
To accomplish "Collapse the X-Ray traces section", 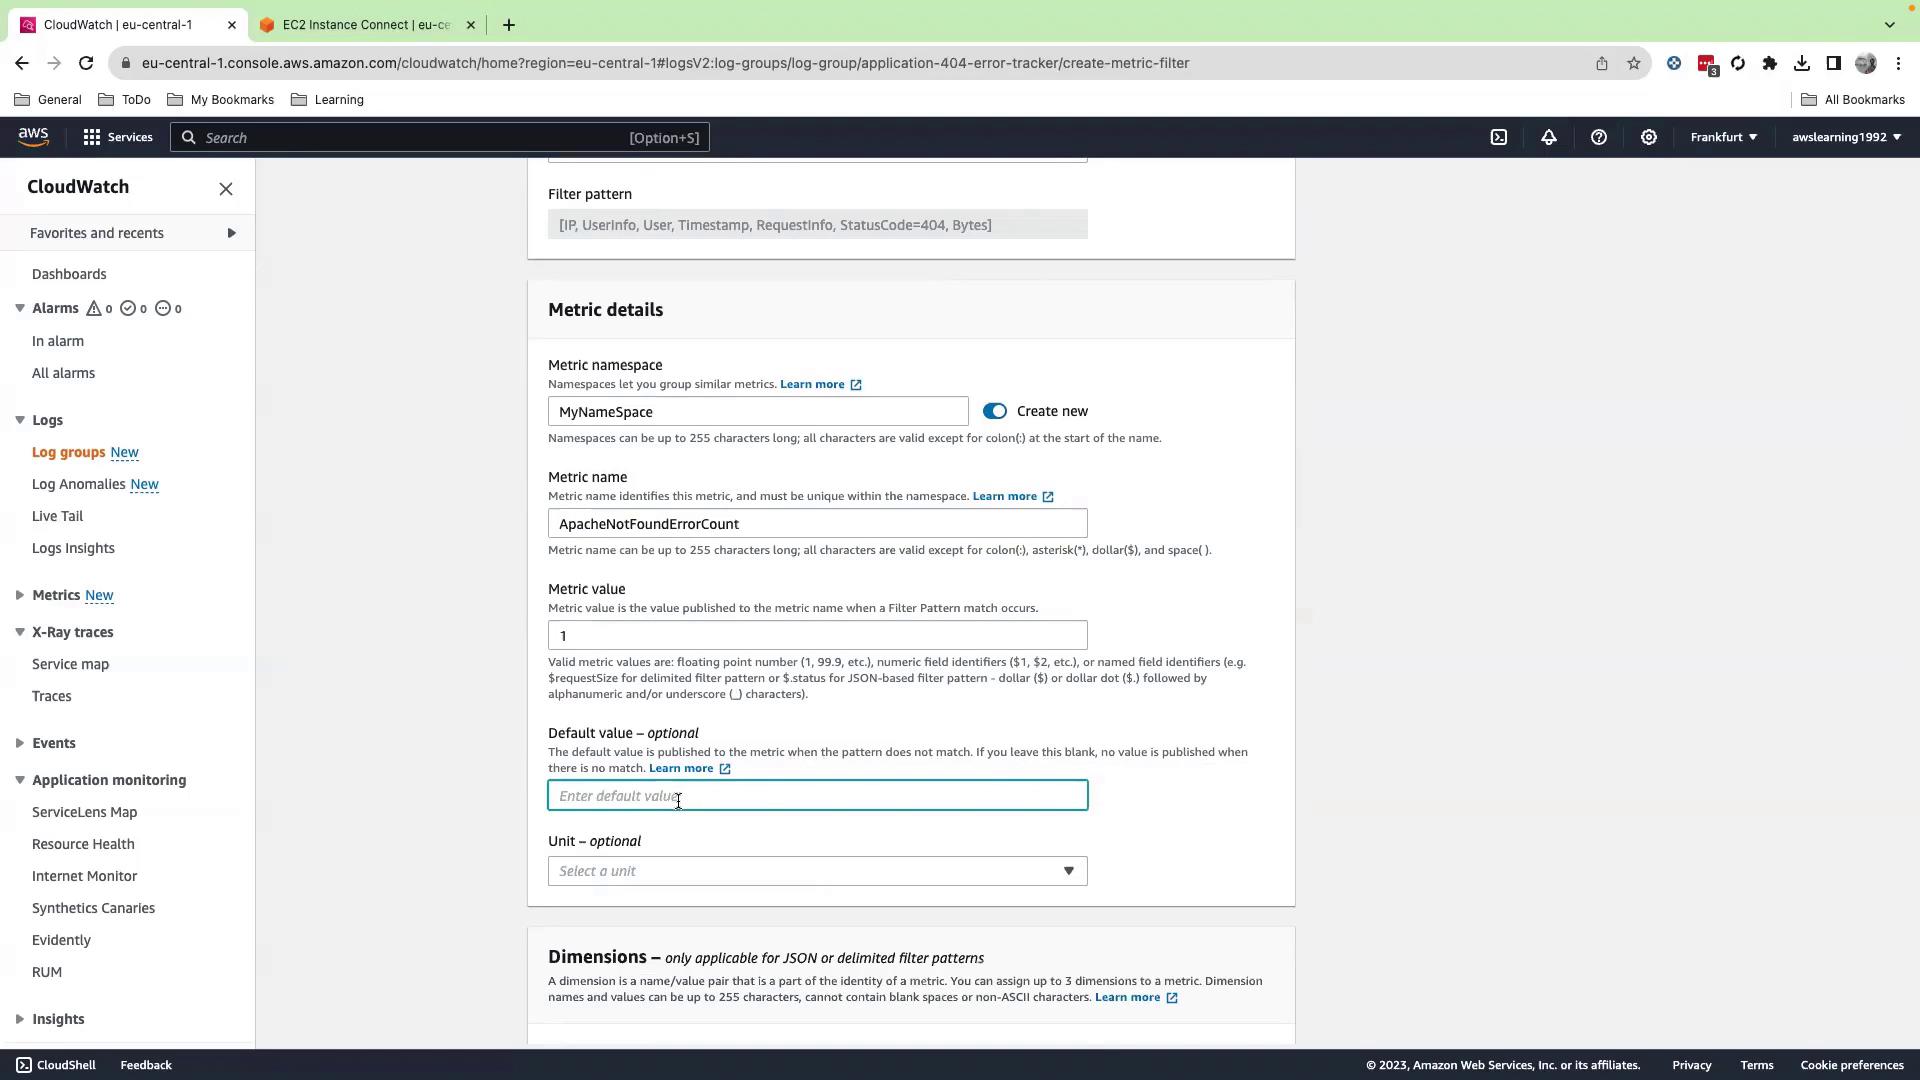I will (20, 632).
